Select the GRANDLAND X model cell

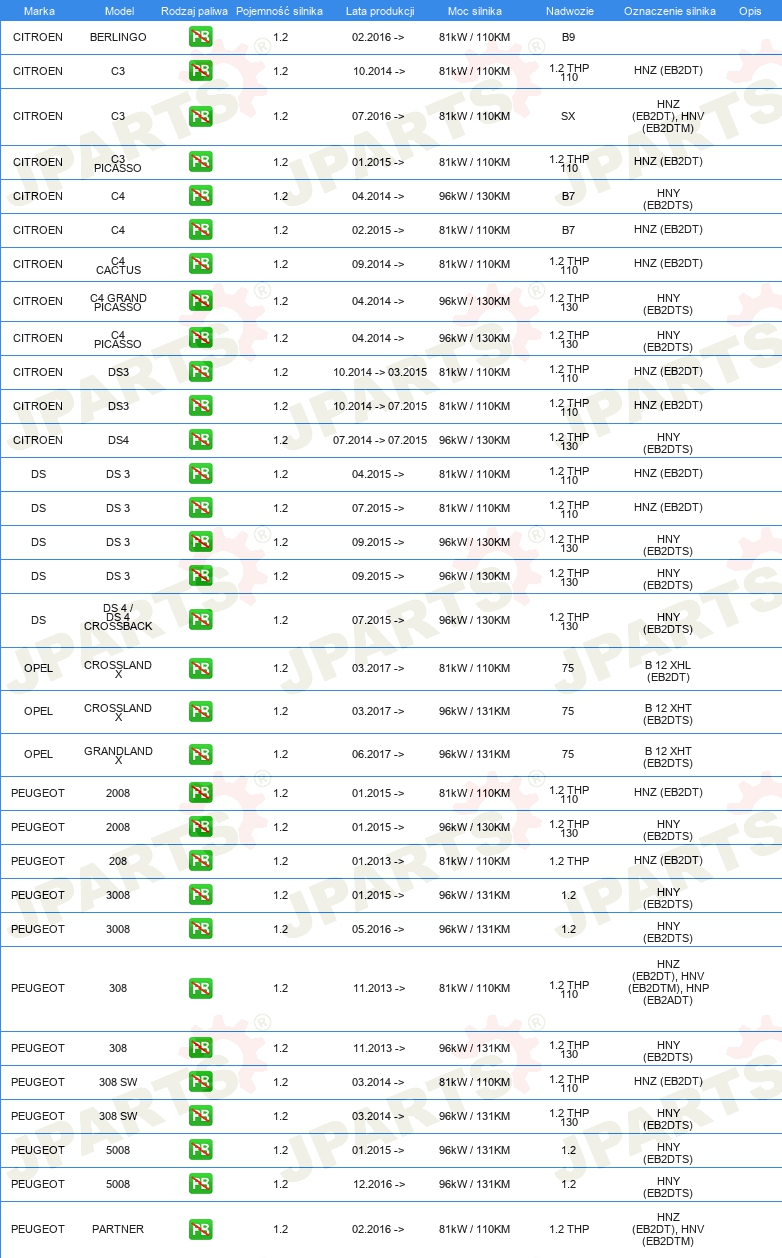pos(118,754)
